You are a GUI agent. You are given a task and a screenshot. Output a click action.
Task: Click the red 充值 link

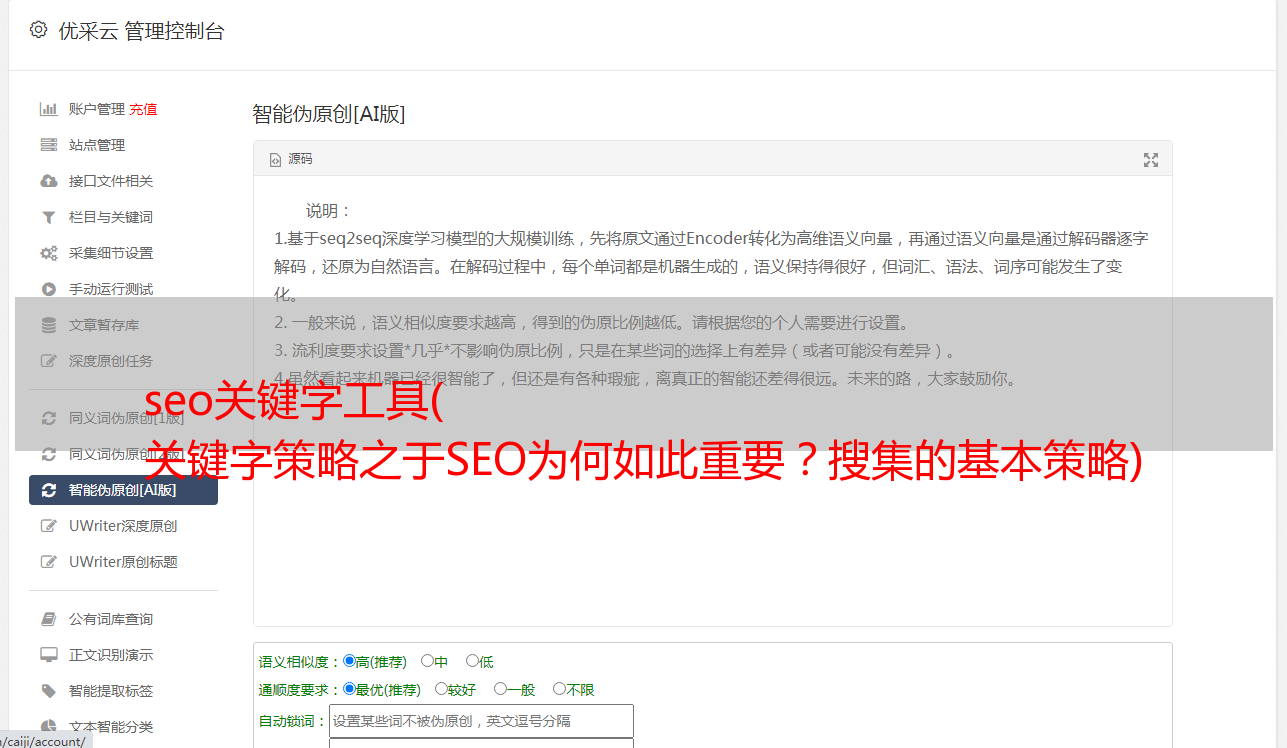click(x=143, y=109)
